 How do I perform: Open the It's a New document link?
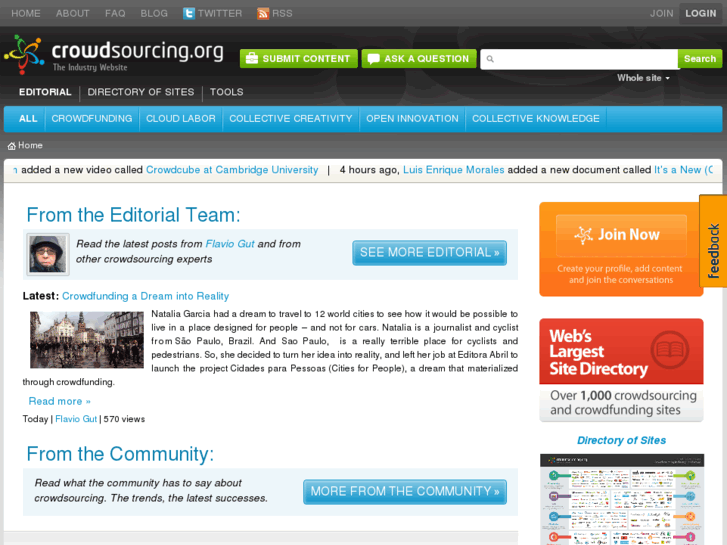coord(683,170)
